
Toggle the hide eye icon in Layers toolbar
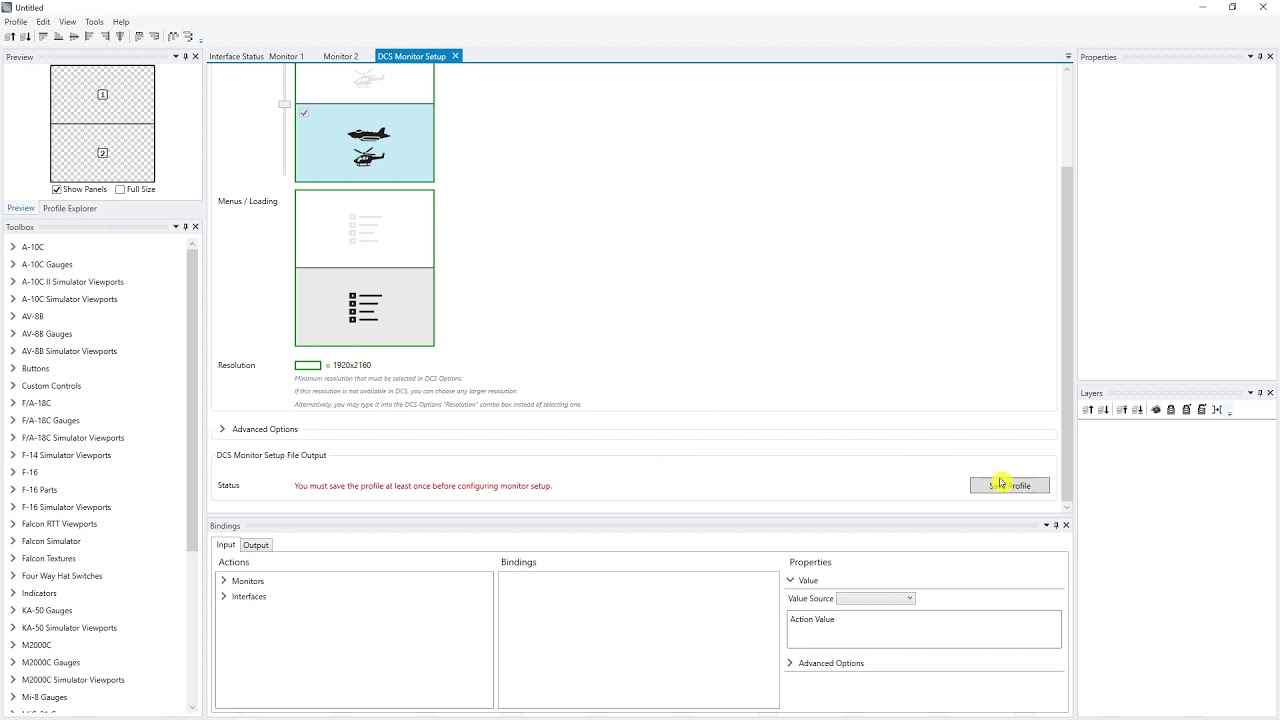(x=1156, y=410)
